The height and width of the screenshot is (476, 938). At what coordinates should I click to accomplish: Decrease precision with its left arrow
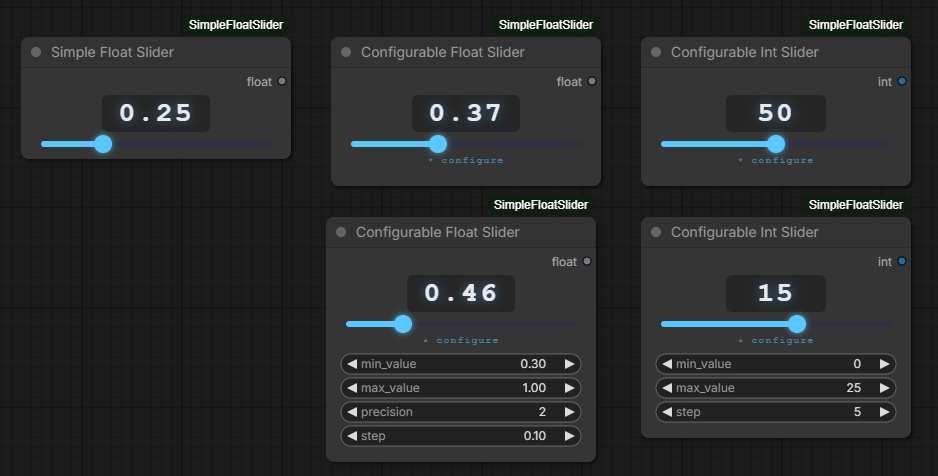(x=352, y=412)
